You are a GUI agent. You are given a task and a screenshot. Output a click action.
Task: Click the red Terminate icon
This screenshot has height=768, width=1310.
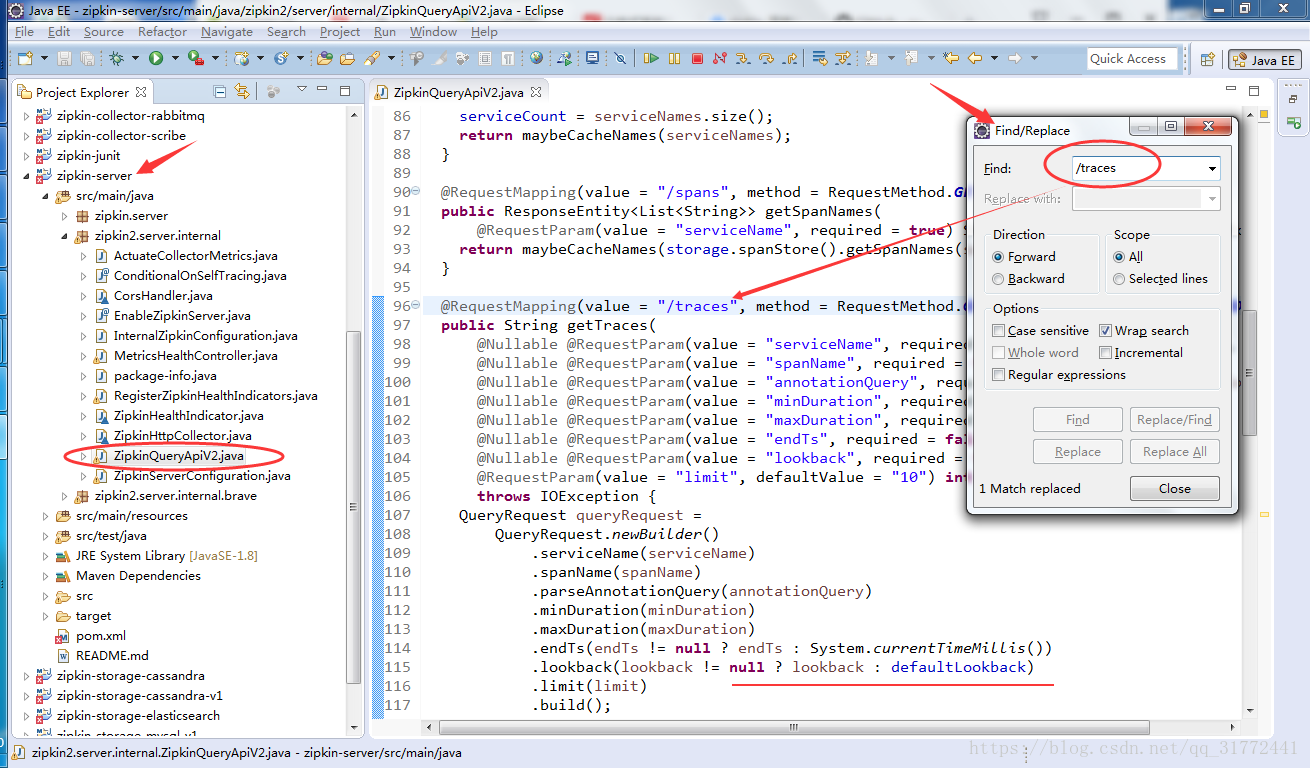click(697, 58)
